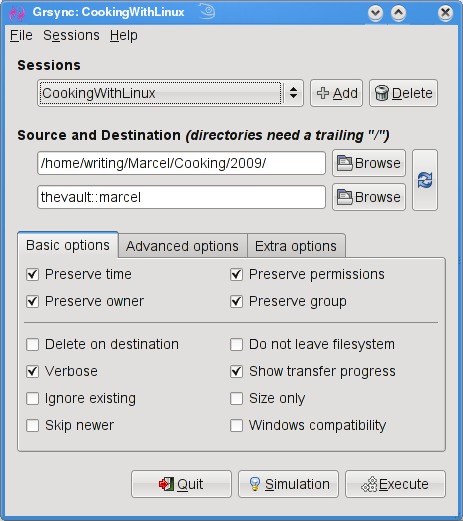Browse for the source directory

click(x=369, y=163)
